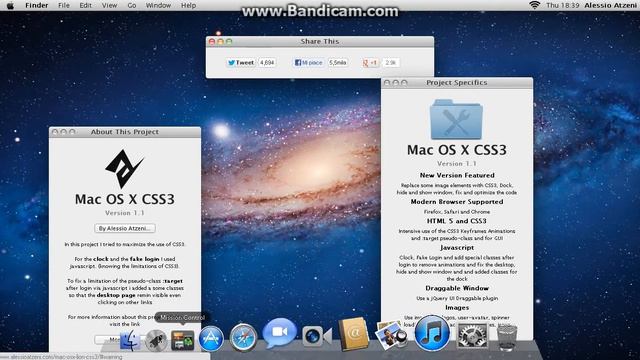This screenshot has width=640, height=360.
Task: Open Mission Control from the dock
Action: click(x=182, y=340)
